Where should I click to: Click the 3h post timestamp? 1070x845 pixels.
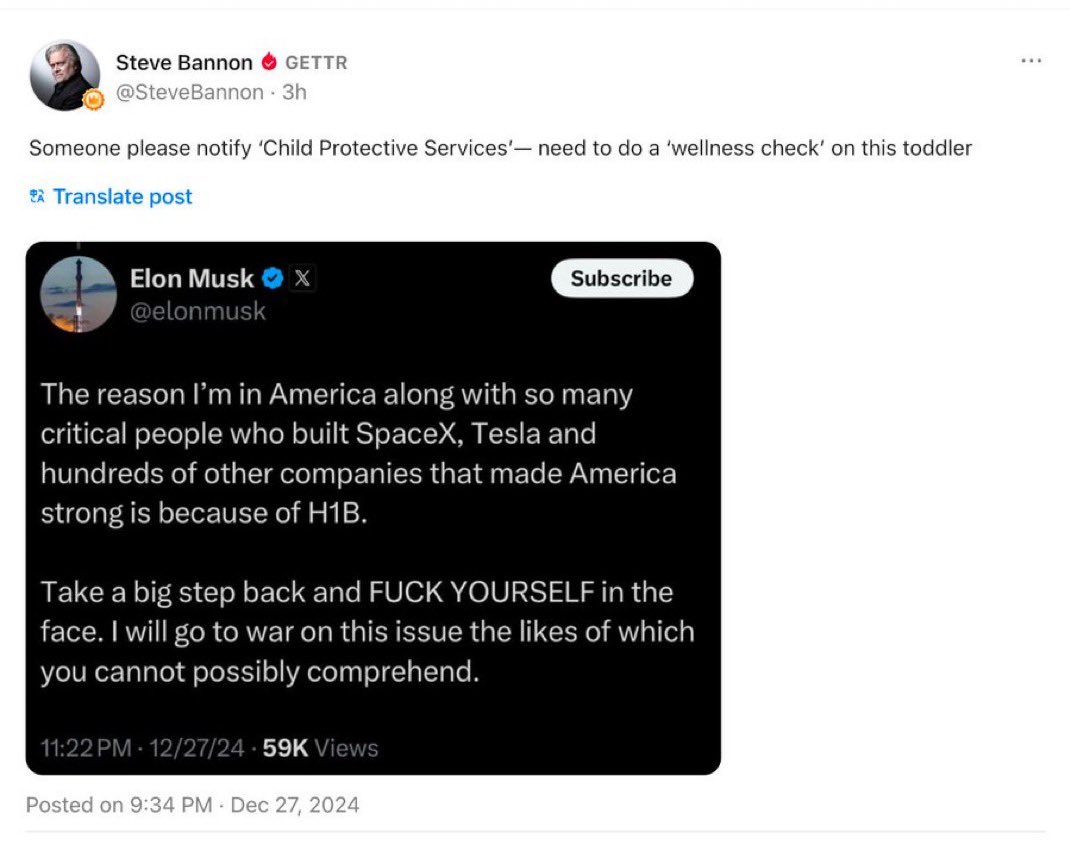tap(294, 92)
